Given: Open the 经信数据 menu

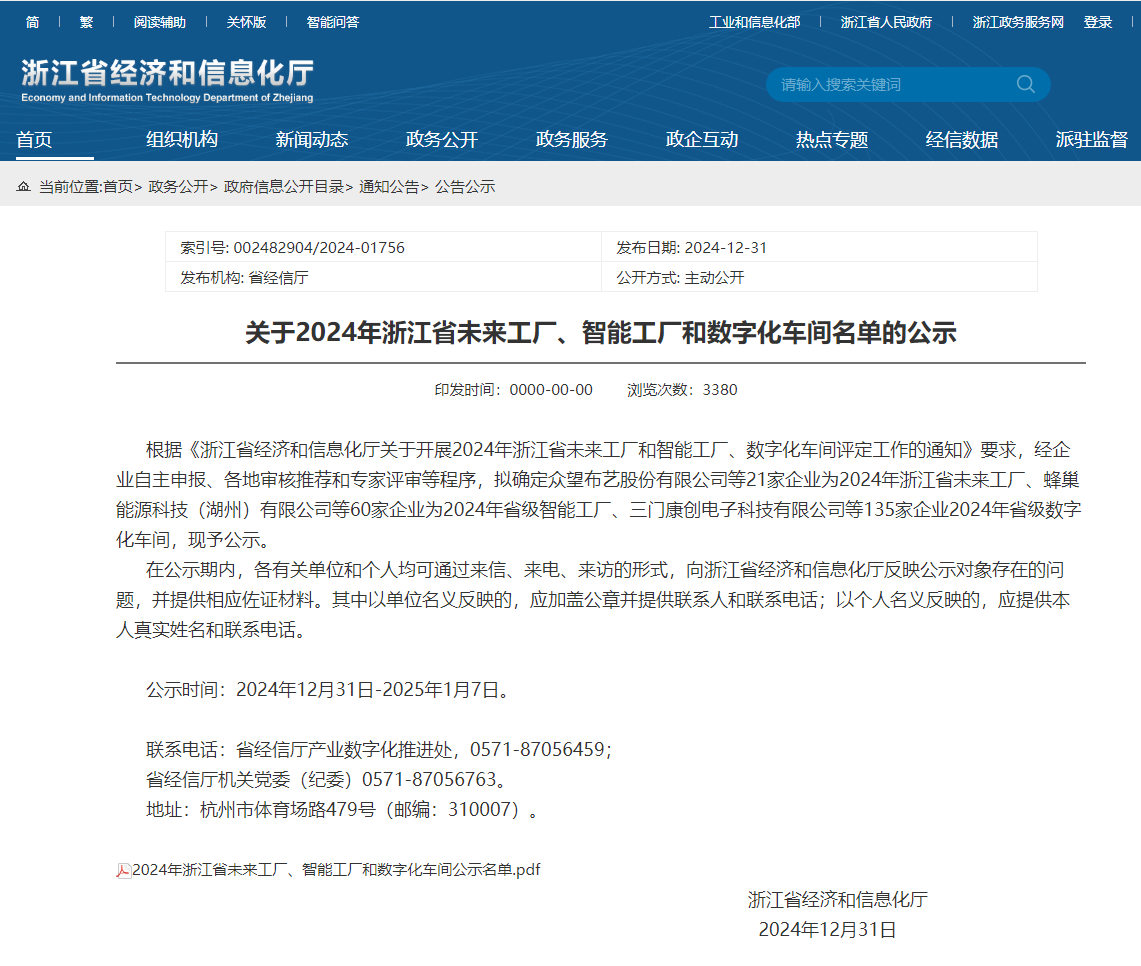Looking at the screenshot, I should pyautogui.click(x=962, y=140).
